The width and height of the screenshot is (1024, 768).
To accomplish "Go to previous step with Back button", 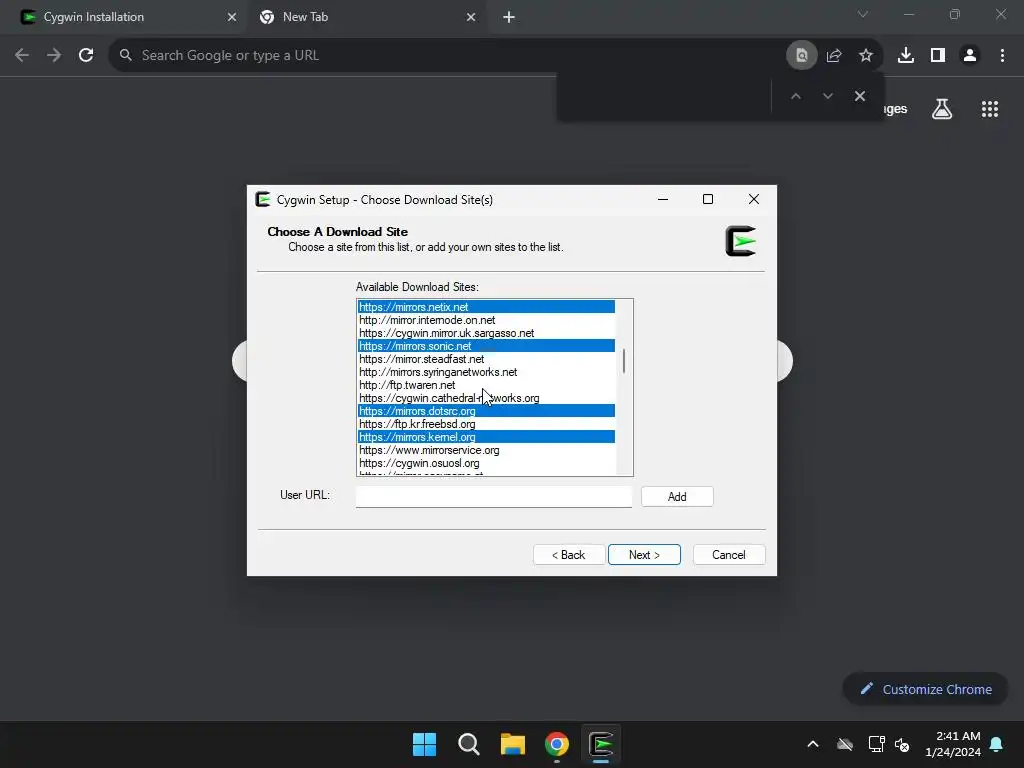I will coord(569,554).
